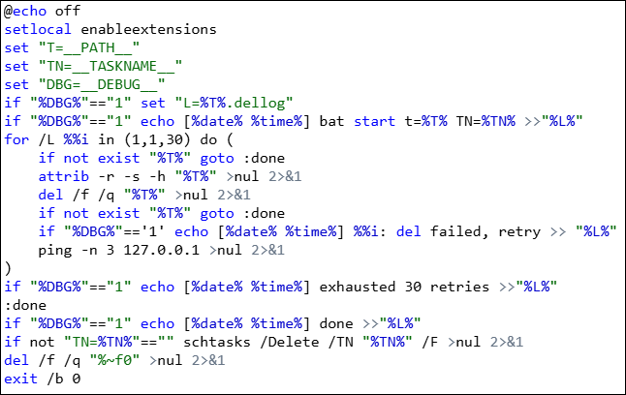Click the "DBG=__DEBUG__" string
Viewport: 626px width, 395px height.
click(x=102, y=85)
